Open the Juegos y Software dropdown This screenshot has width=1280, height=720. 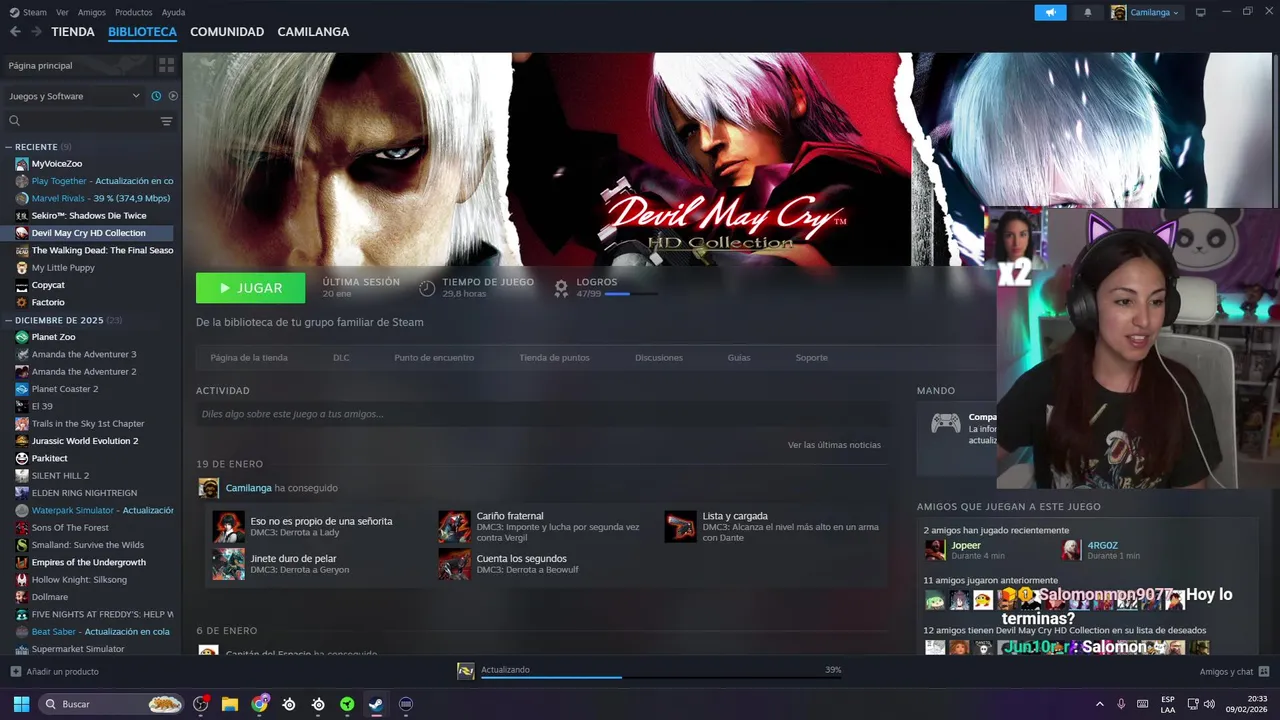[75, 96]
